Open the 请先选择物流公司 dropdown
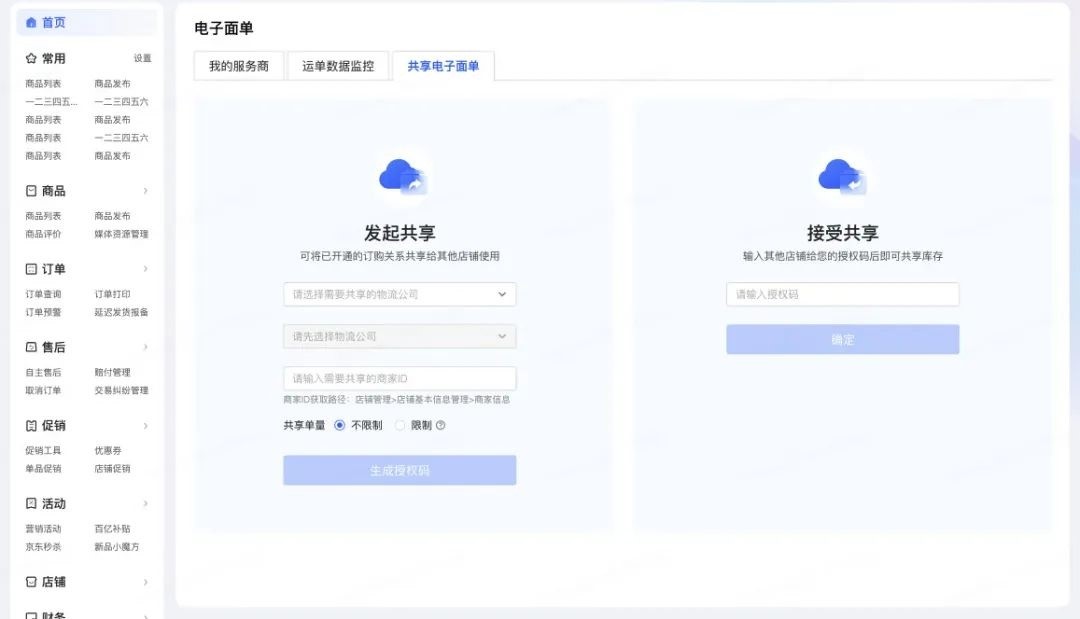The image size is (1080, 619). tap(399, 337)
